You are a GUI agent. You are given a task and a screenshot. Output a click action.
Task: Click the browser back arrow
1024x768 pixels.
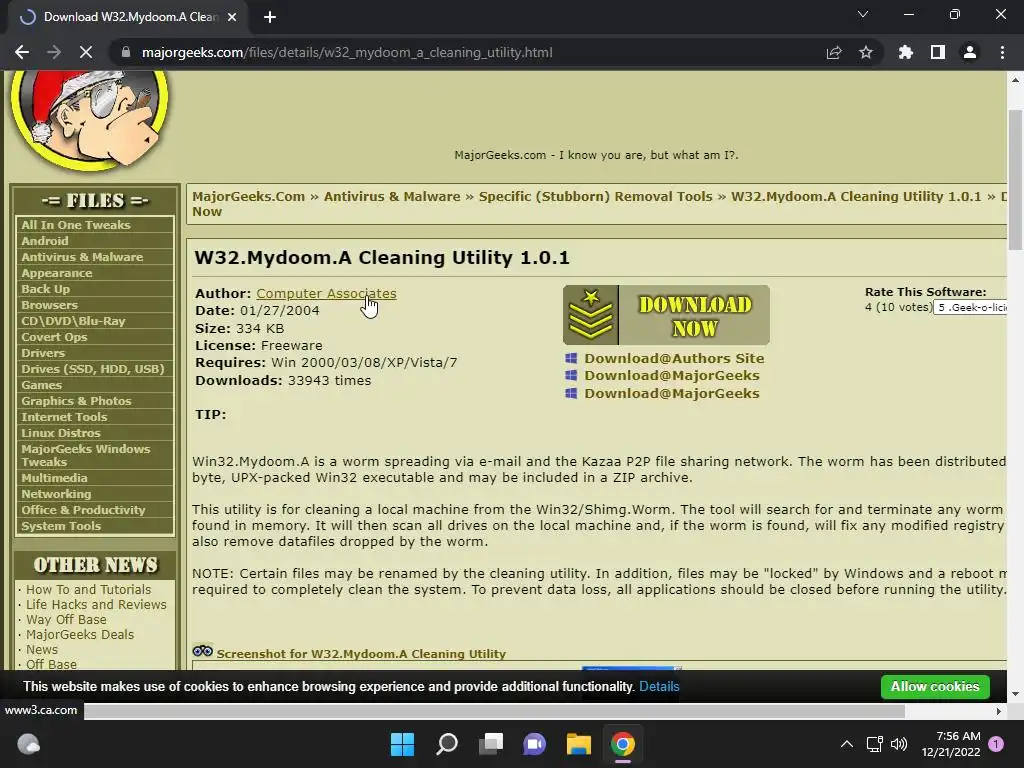click(22, 52)
